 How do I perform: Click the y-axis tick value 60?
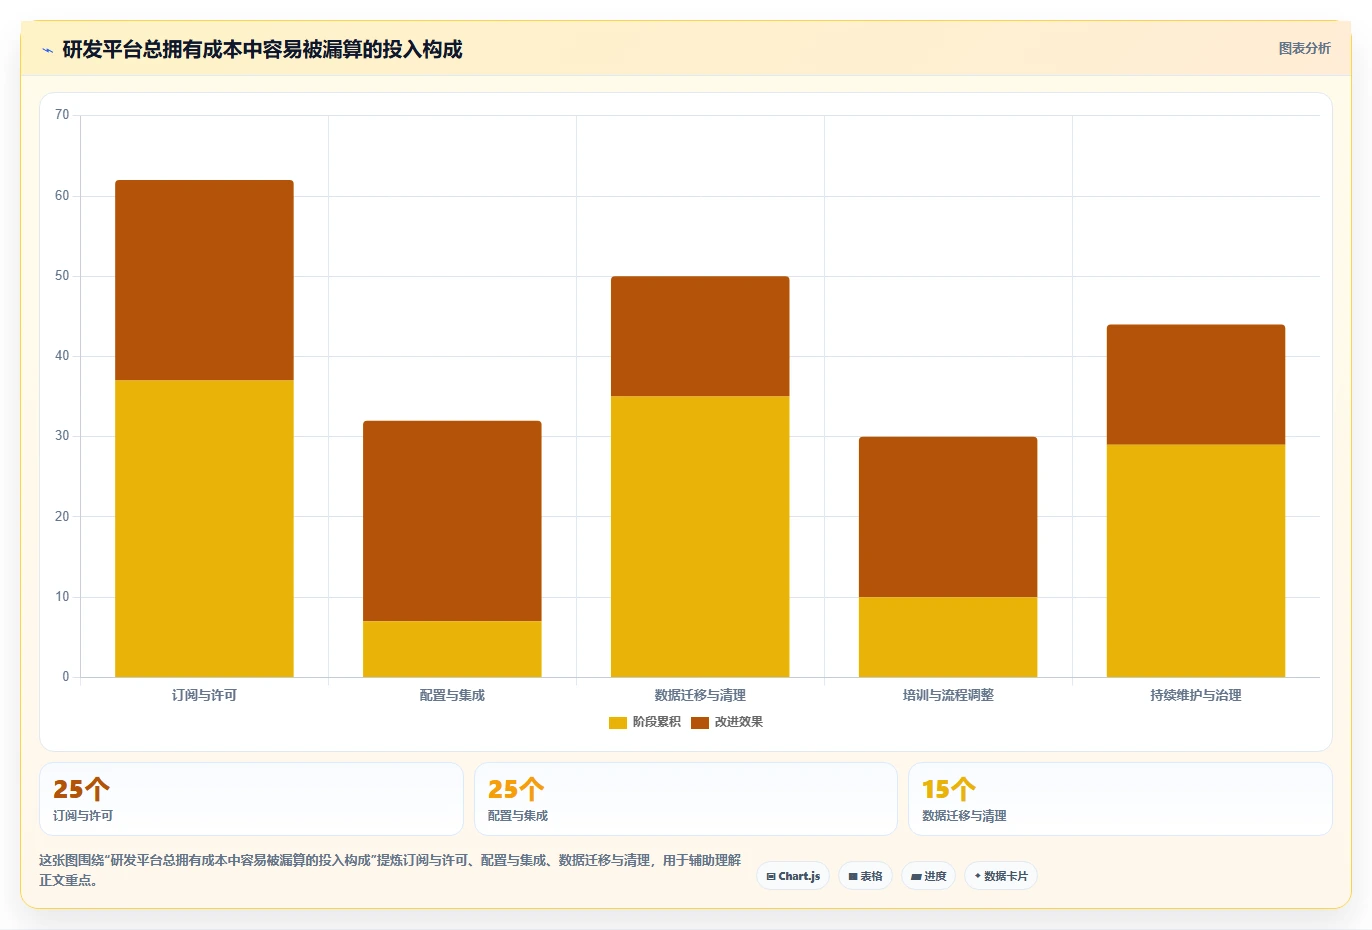[x=62, y=196]
